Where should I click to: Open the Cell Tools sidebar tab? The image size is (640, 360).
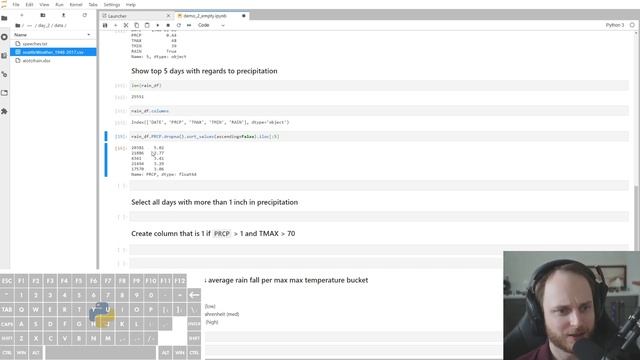coord(4,74)
